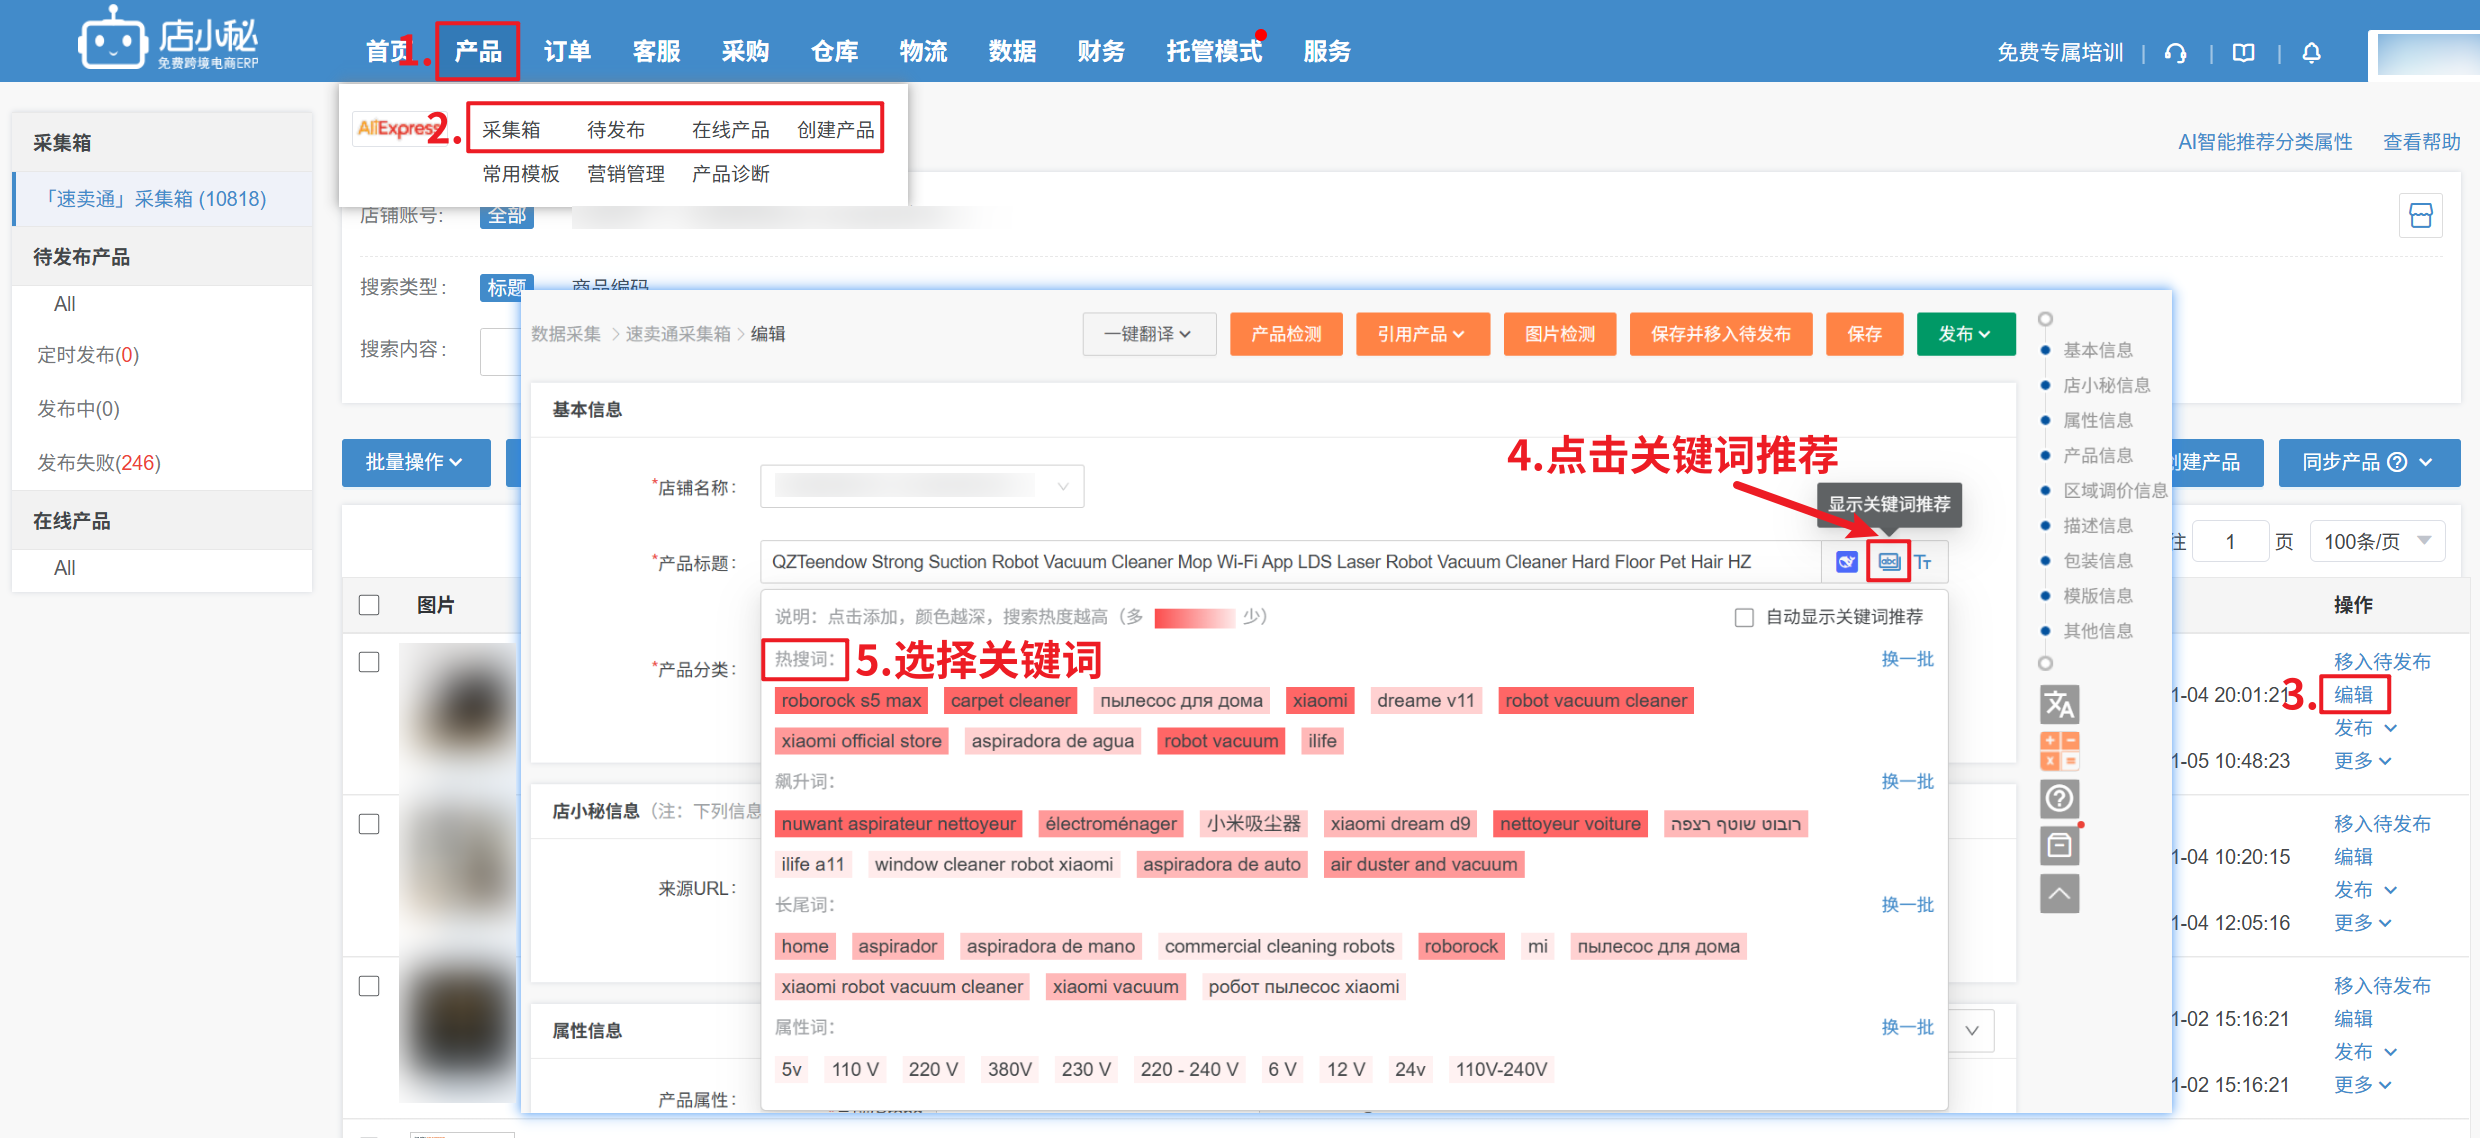2480x1138 pixels.
Task: Click the notification bell icon
Action: pos(2311,52)
